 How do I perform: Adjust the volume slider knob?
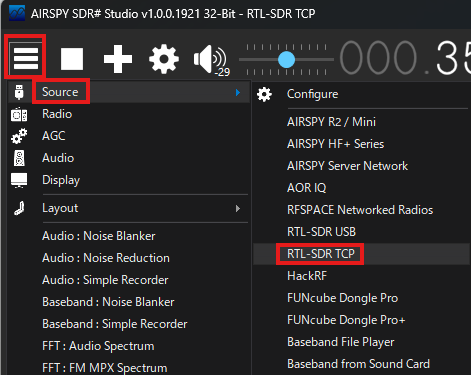(x=286, y=60)
